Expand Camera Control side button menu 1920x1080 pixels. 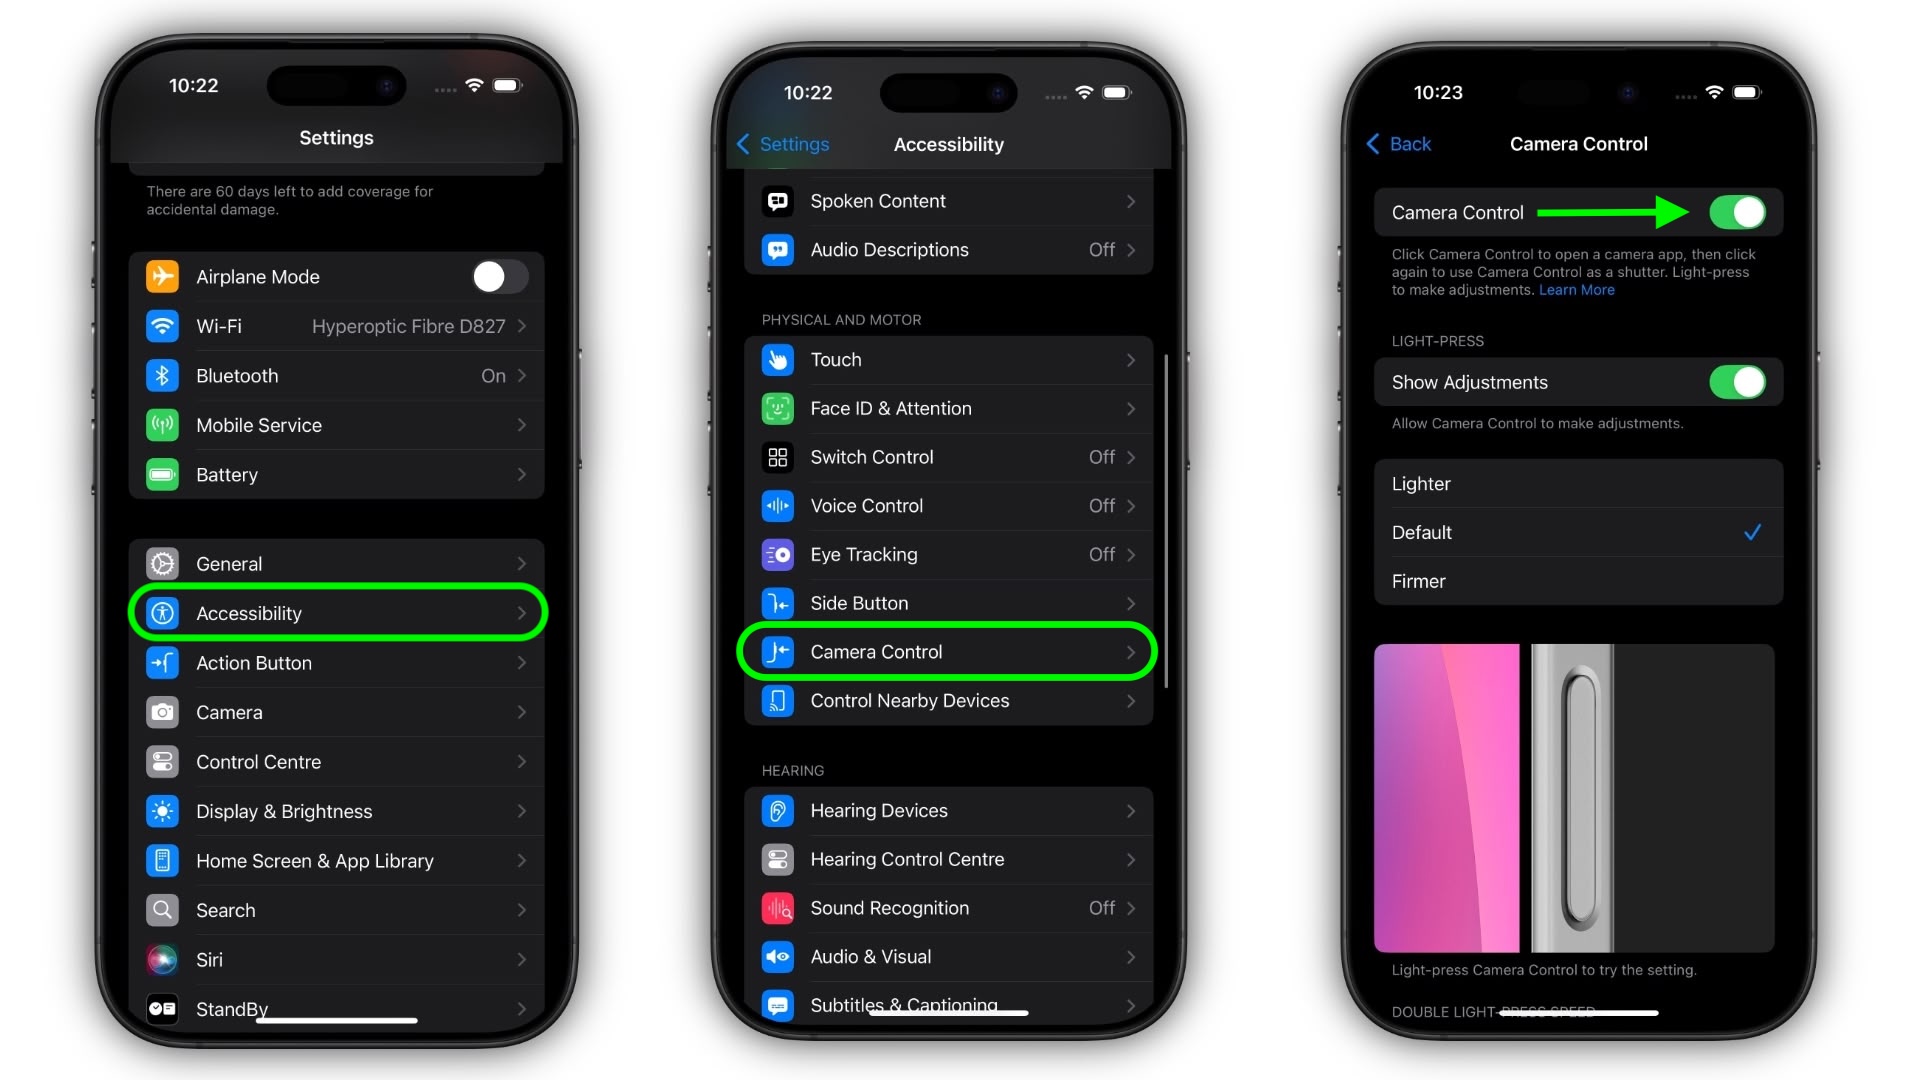[947, 651]
